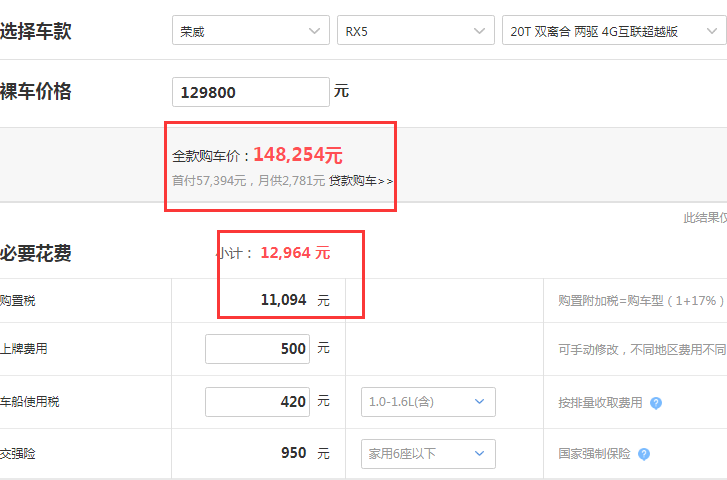Screen dimensions: 727x480
Task: Click the 首付57,394元 text
Action: 209,181
